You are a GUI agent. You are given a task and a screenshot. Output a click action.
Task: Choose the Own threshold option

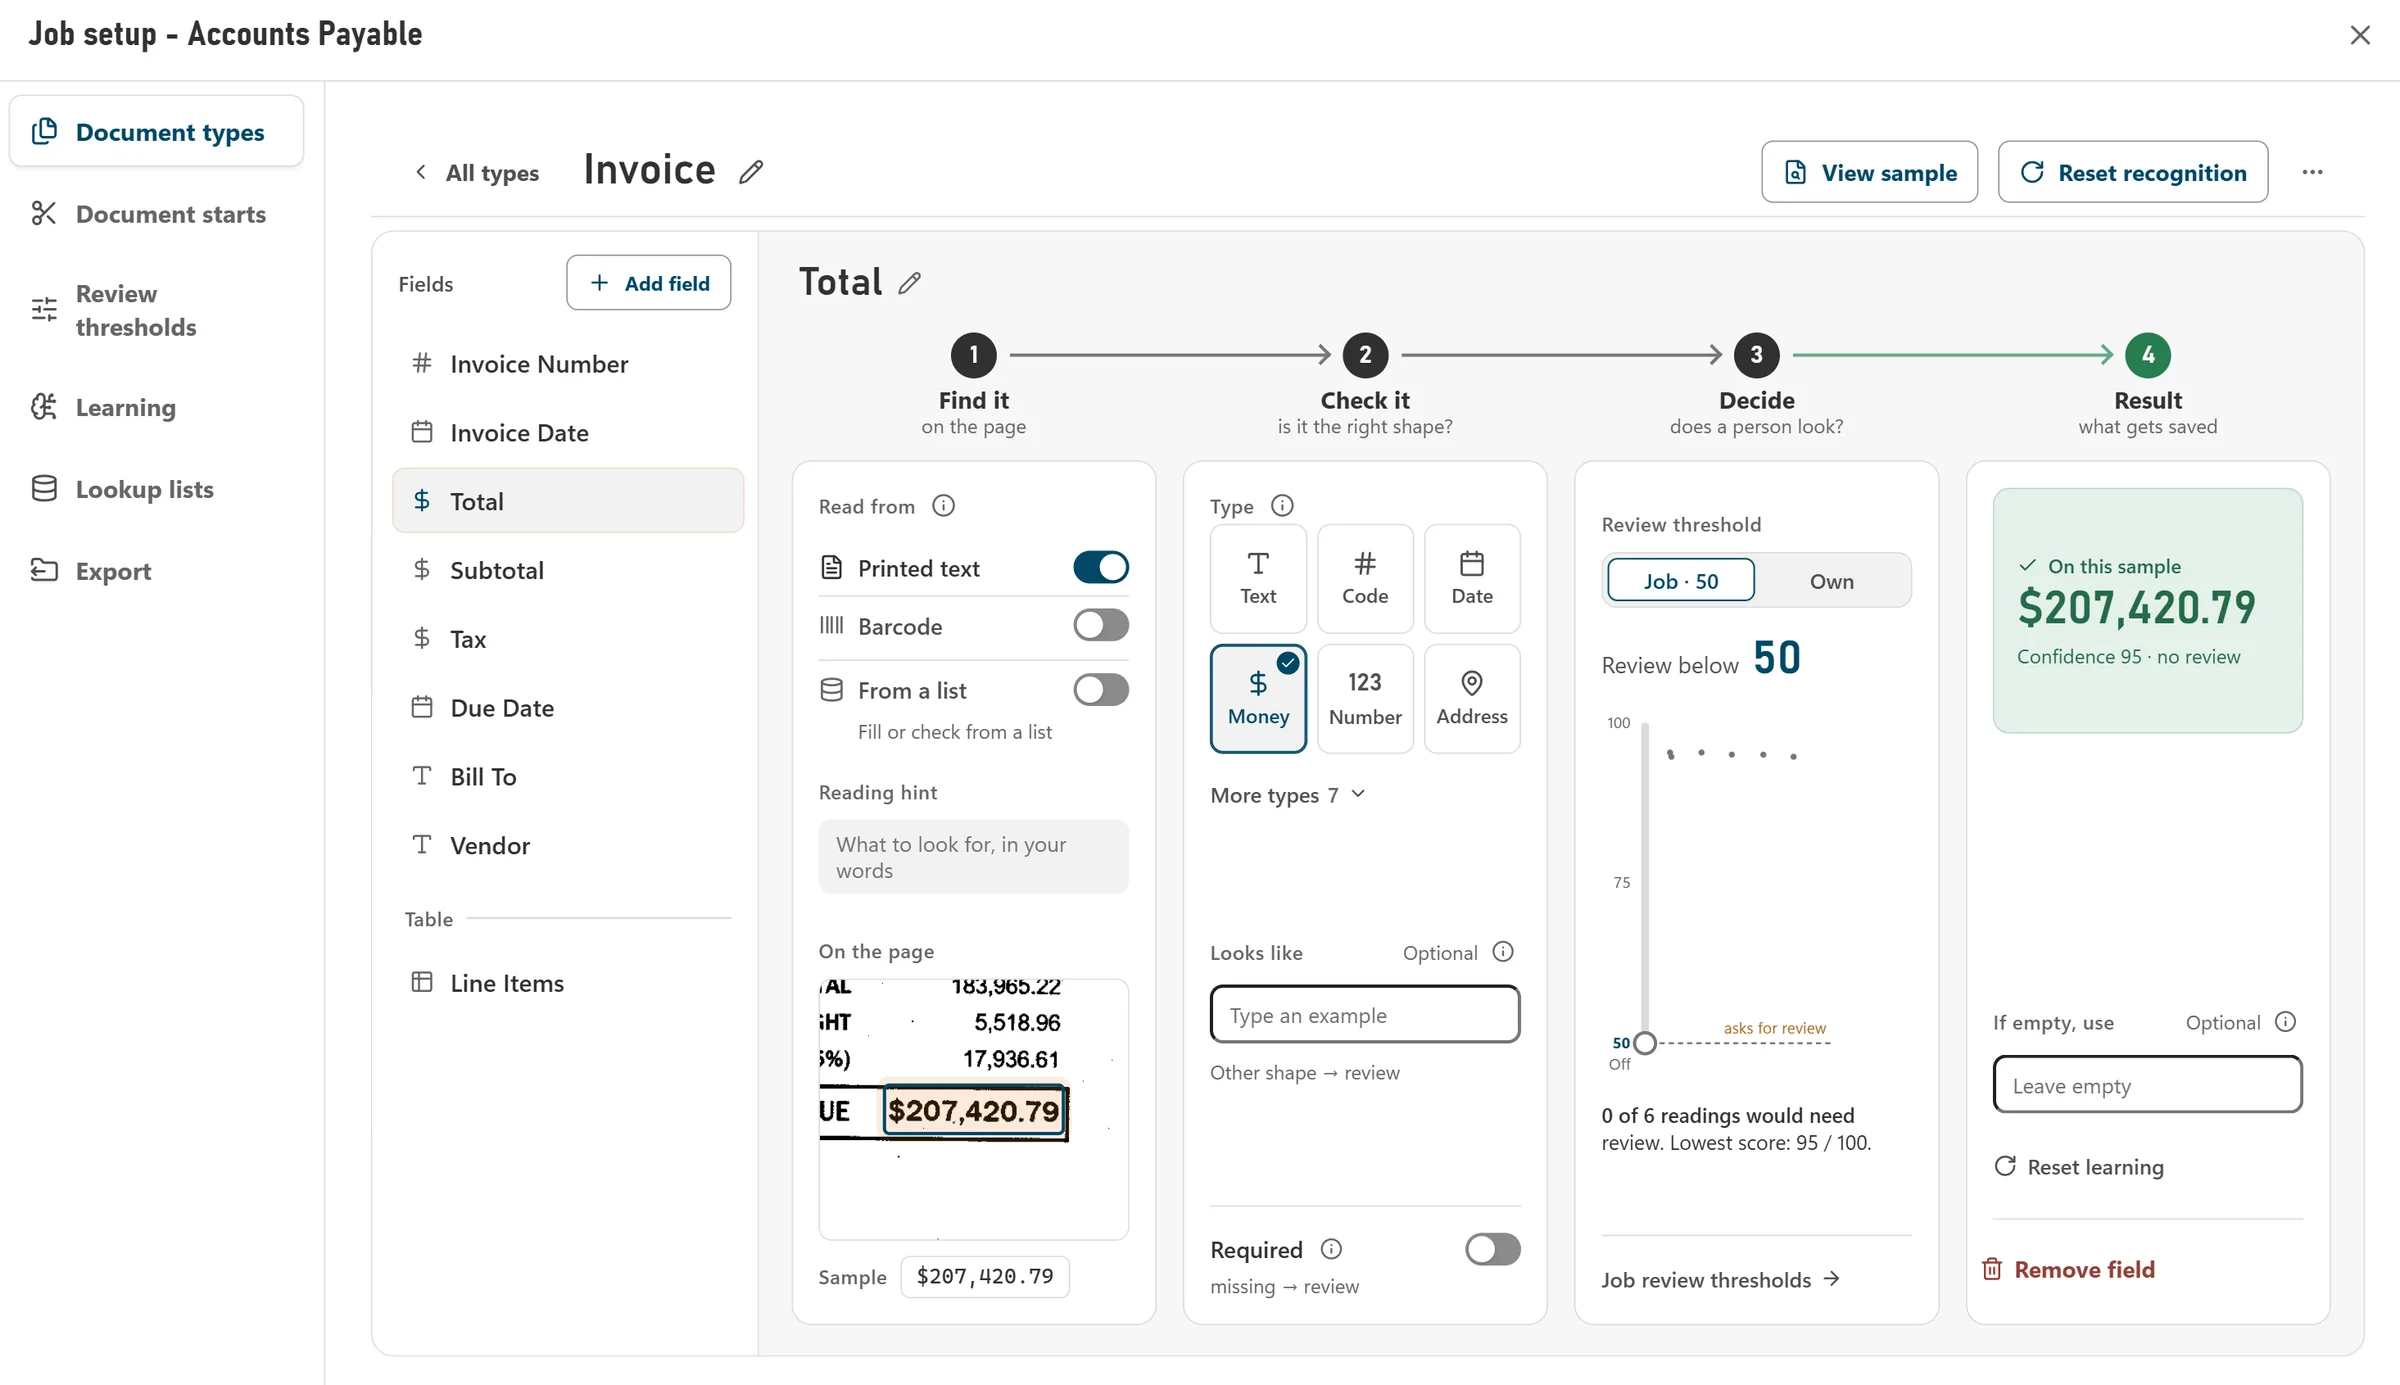[x=1832, y=581]
